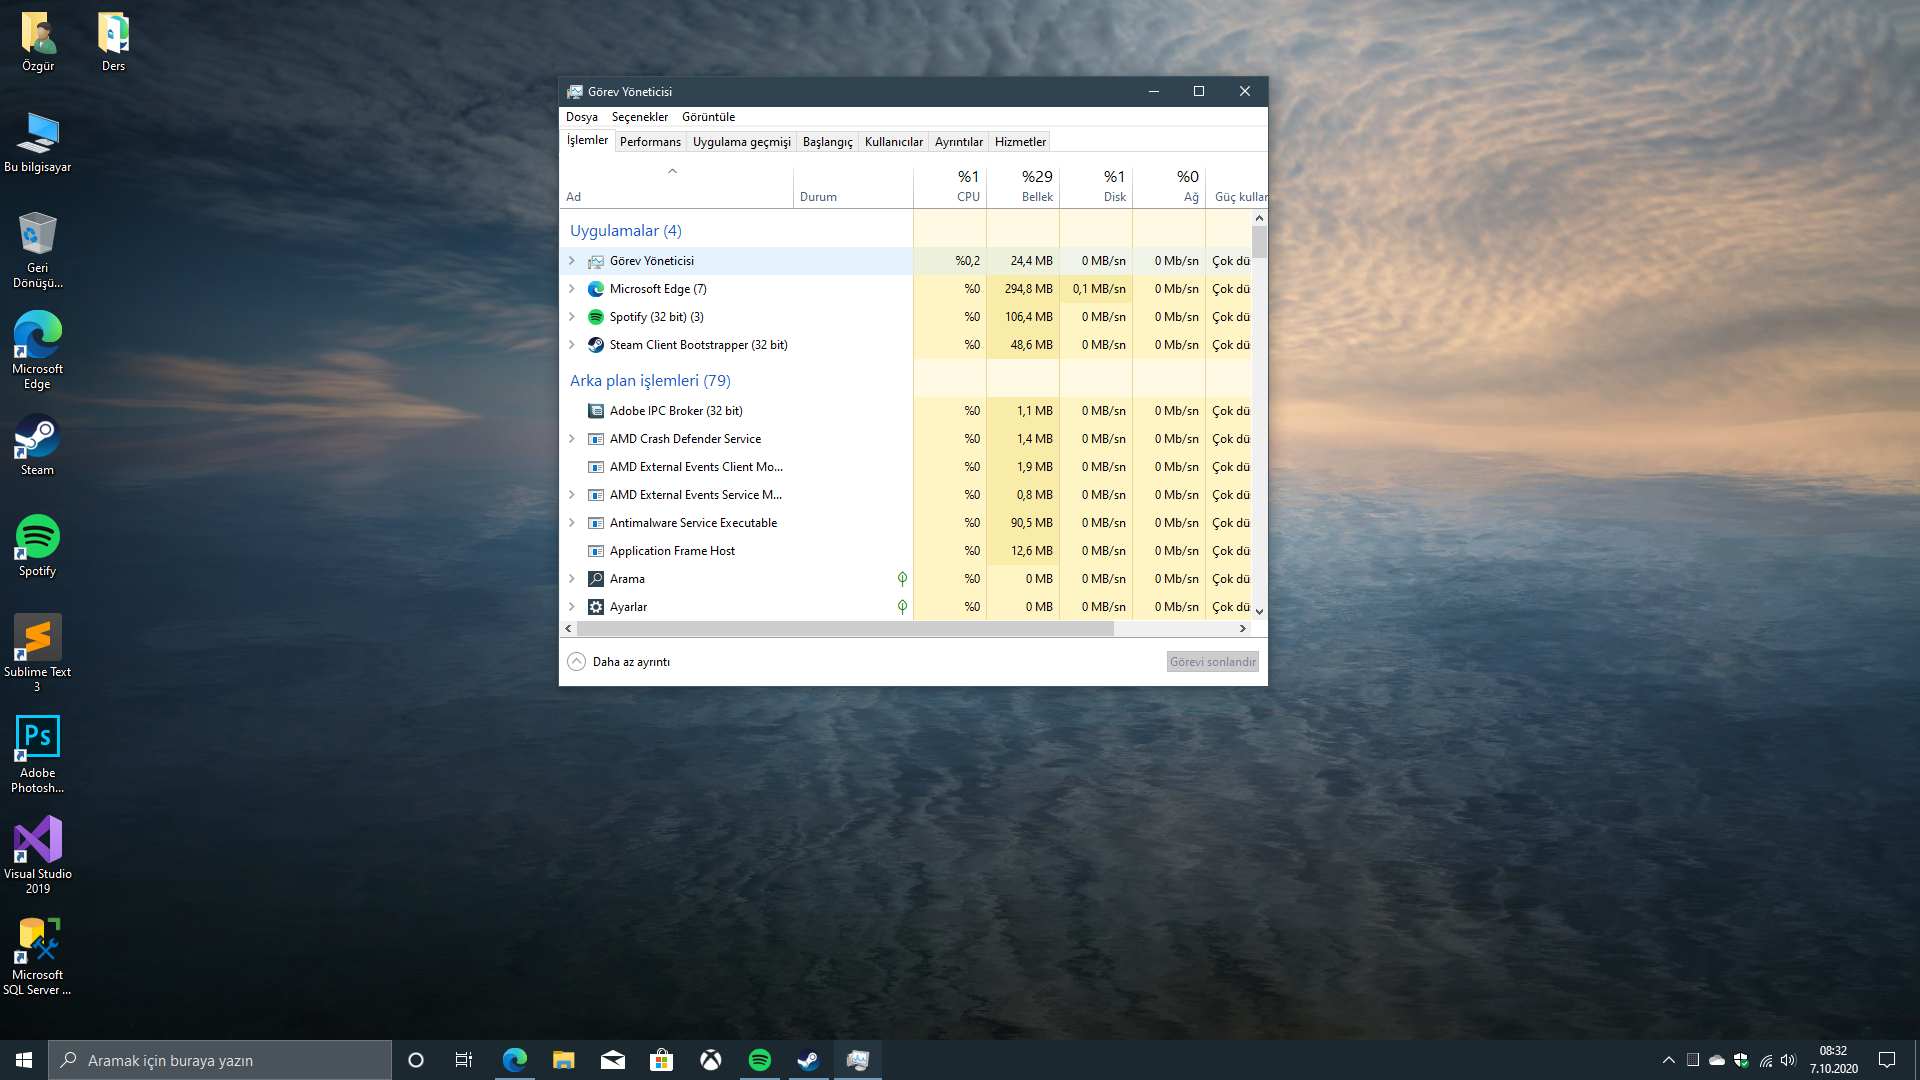
Task: Expand the Arama process row
Action: (572, 579)
